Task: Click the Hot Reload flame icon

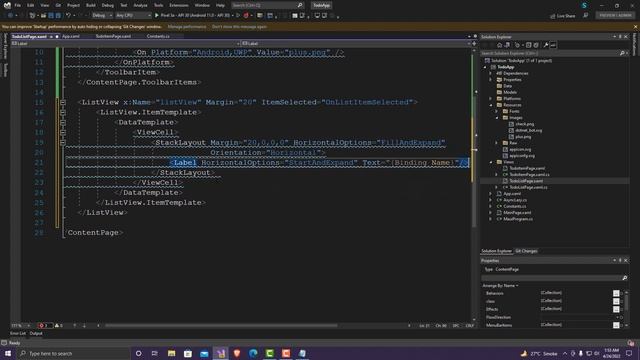Action: tap(246, 16)
